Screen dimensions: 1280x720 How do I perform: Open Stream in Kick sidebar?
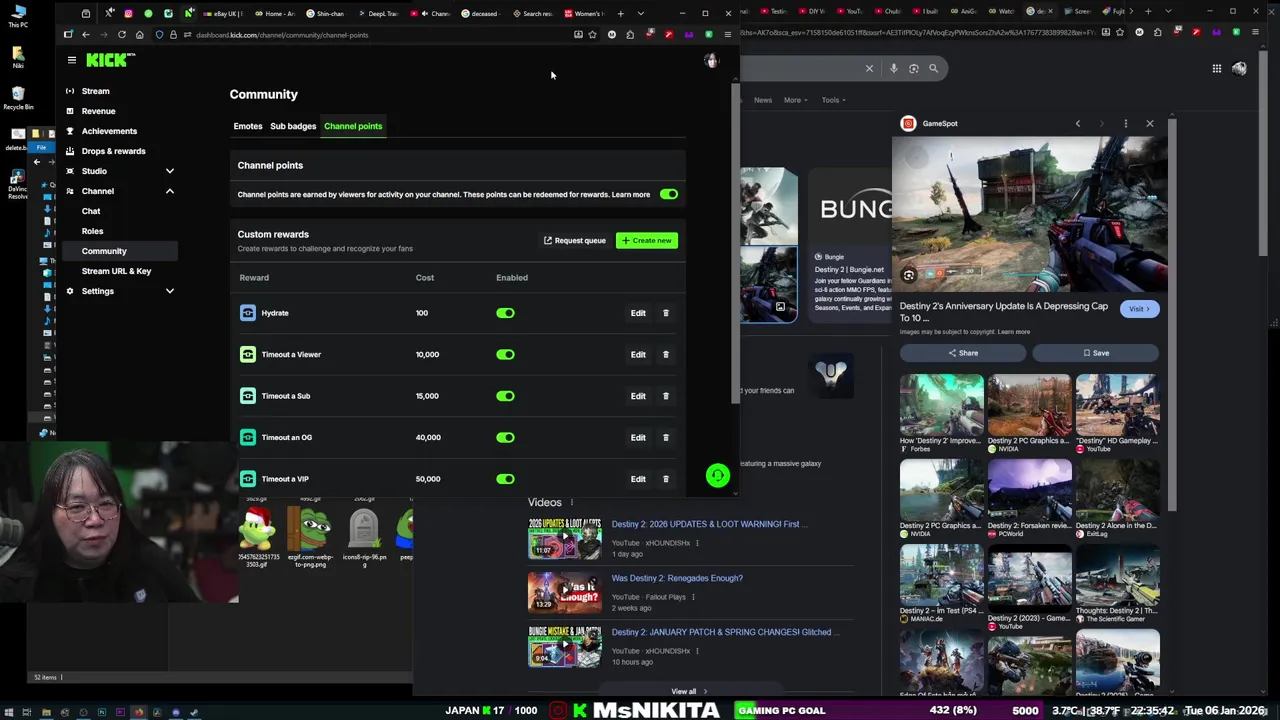pyautogui.click(x=96, y=91)
